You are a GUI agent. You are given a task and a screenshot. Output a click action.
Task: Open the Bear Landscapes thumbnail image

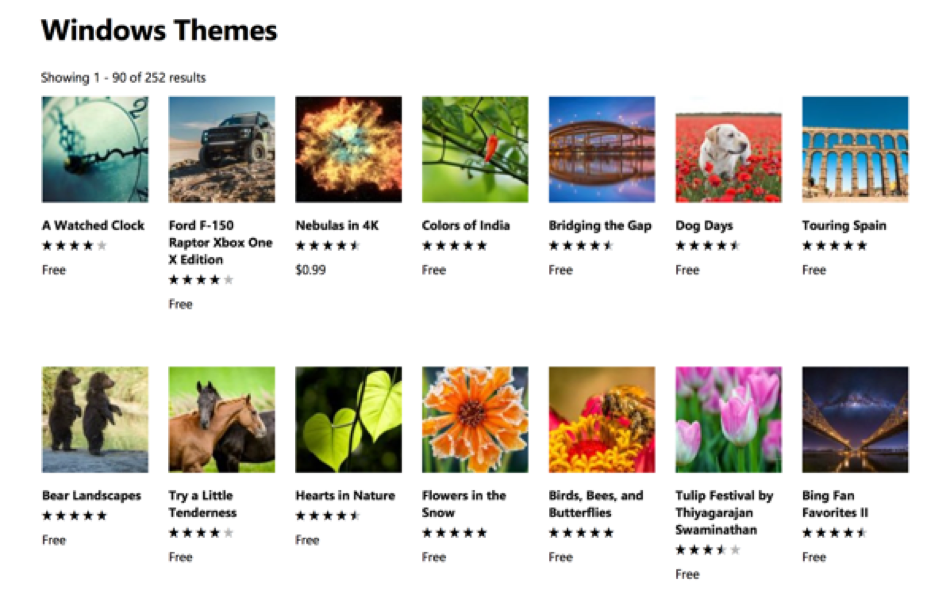coord(95,420)
